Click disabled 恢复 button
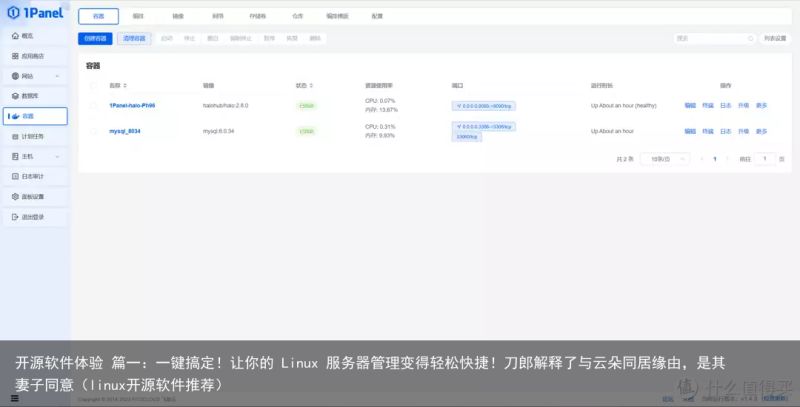Viewport: 800px width, 407px height. [292, 38]
